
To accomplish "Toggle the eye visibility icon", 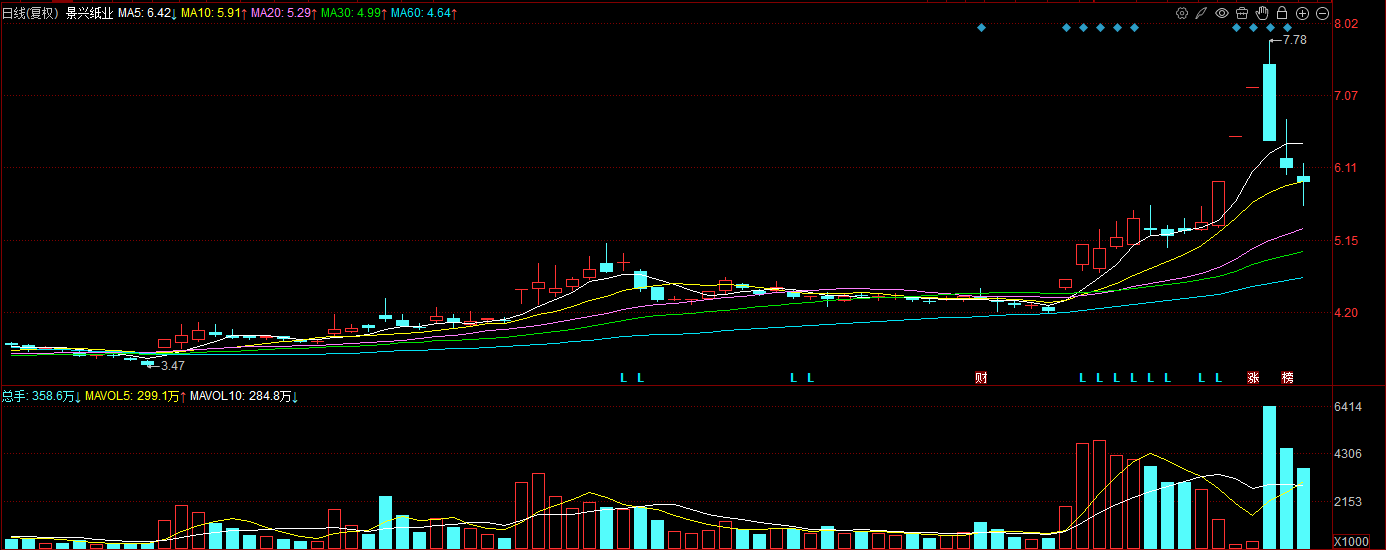I will 1222,13.
